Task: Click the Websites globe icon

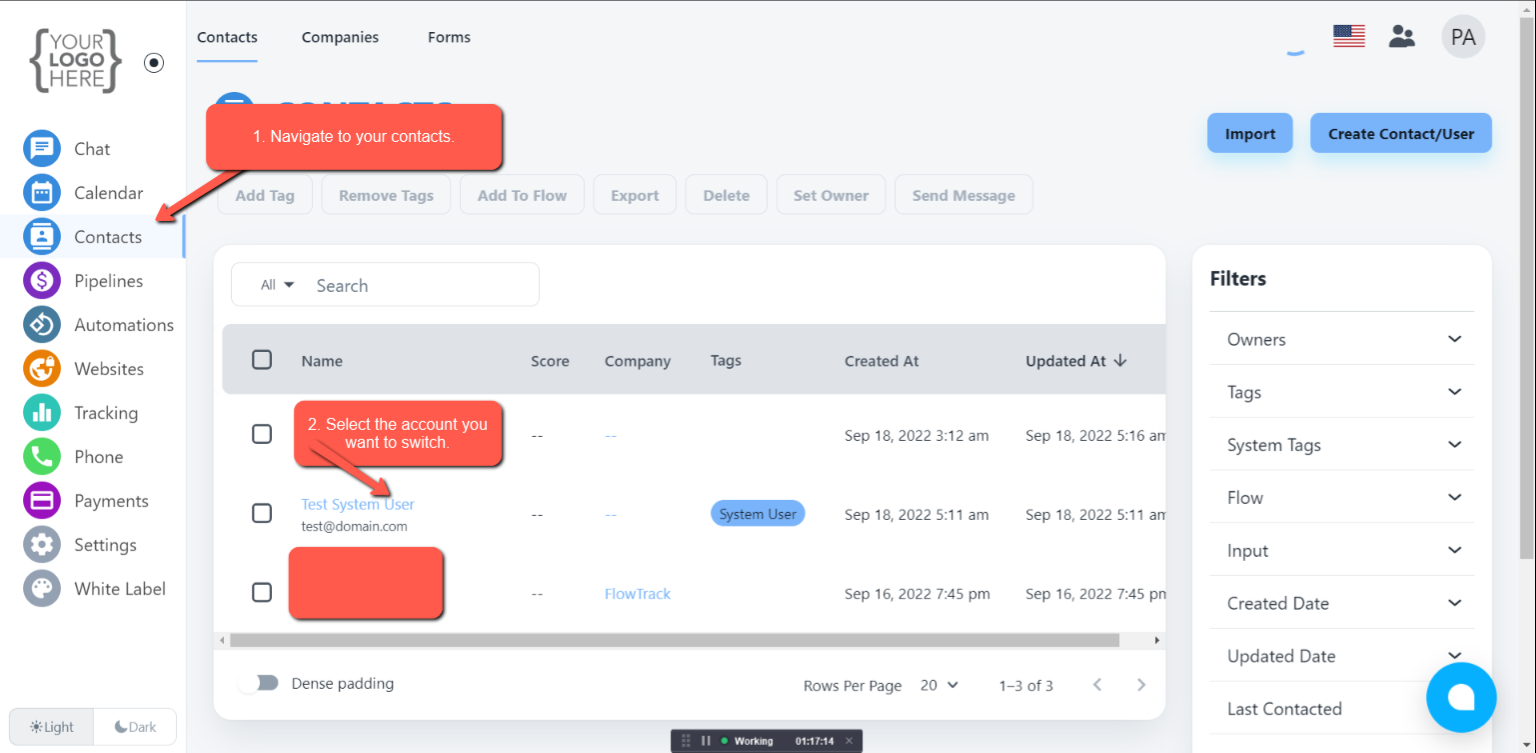Action: pyautogui.click(x=41, y=369)
